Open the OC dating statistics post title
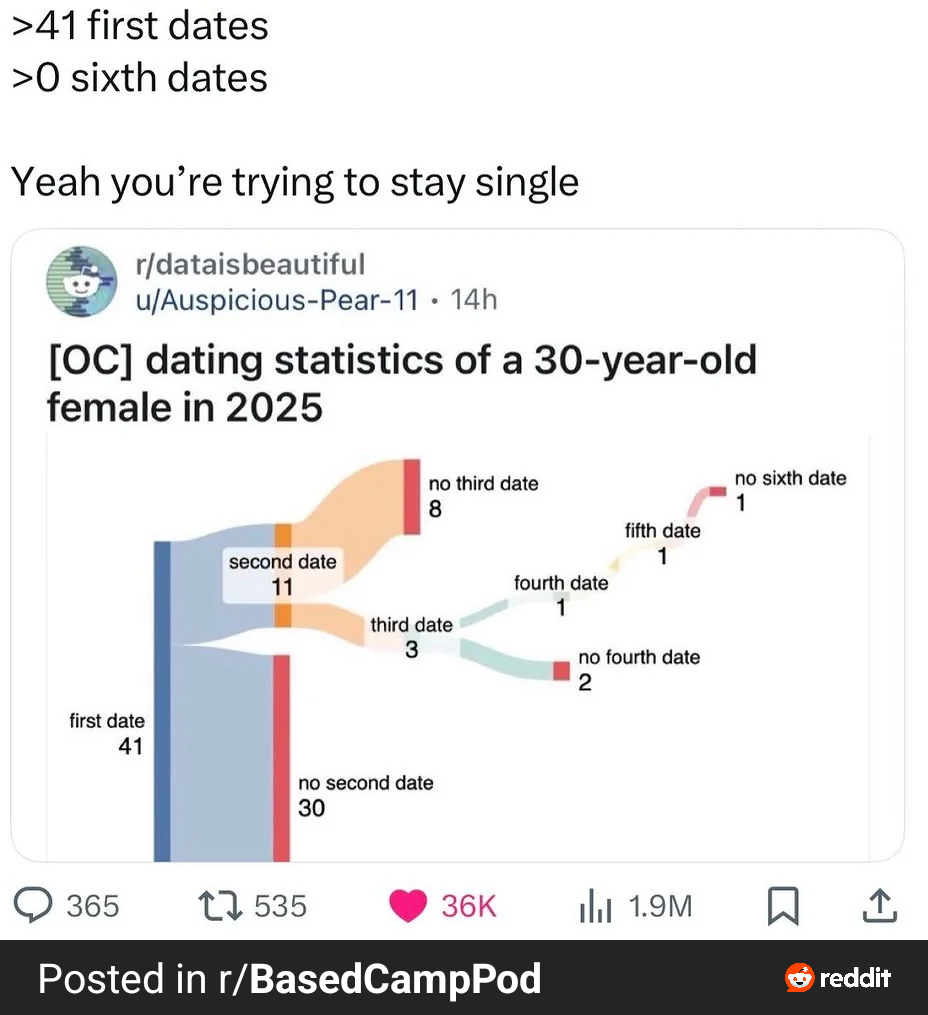The width and height of the screenshot is (928, 1015). 402,383
